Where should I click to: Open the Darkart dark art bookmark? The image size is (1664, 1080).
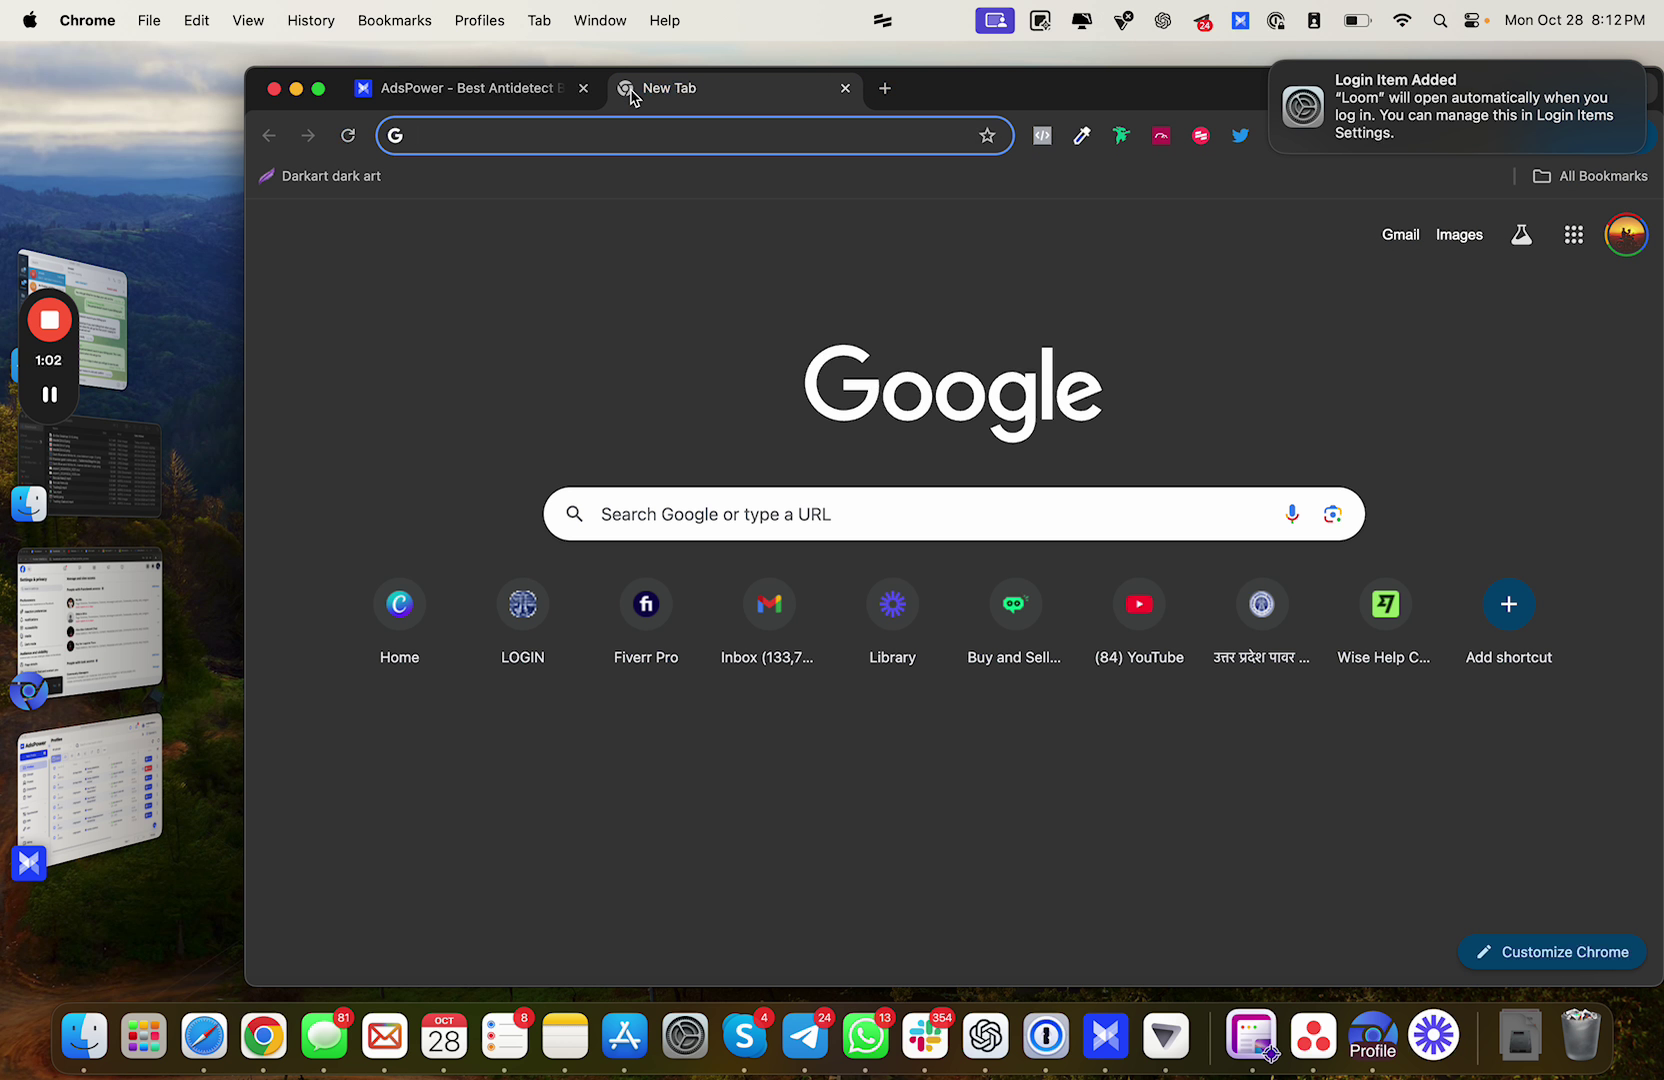(x=320, y=176)
